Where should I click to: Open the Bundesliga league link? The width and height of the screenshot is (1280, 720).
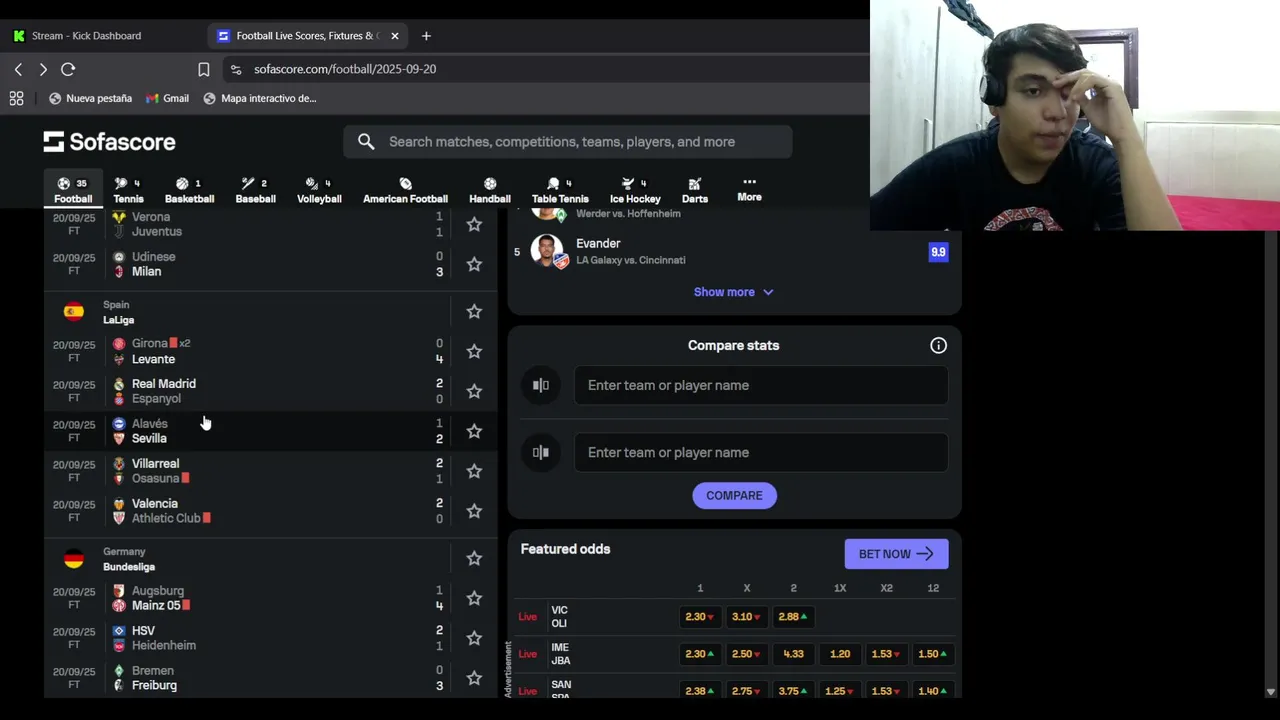tap(129, 567)
